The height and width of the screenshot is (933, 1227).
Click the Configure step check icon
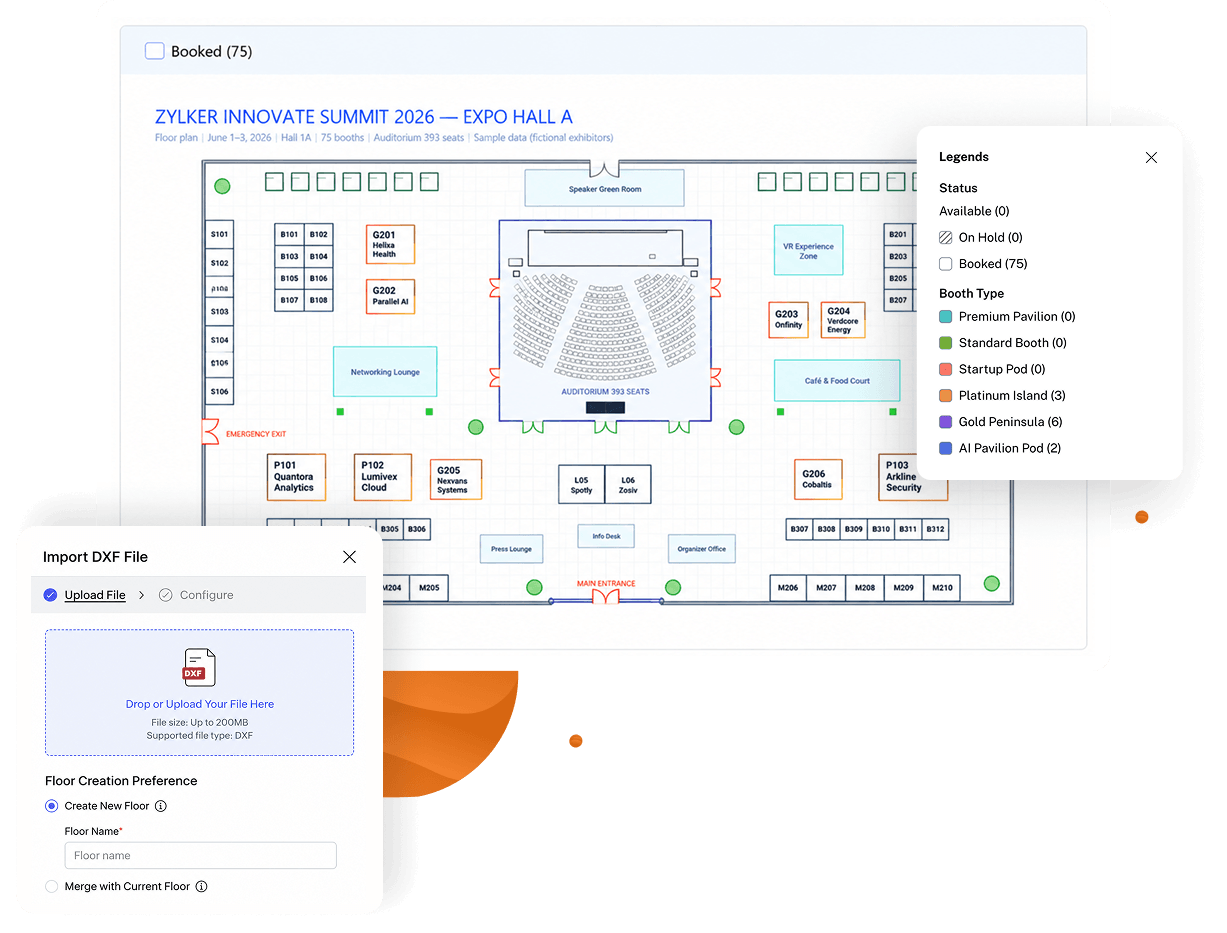(x=166, y=595)
